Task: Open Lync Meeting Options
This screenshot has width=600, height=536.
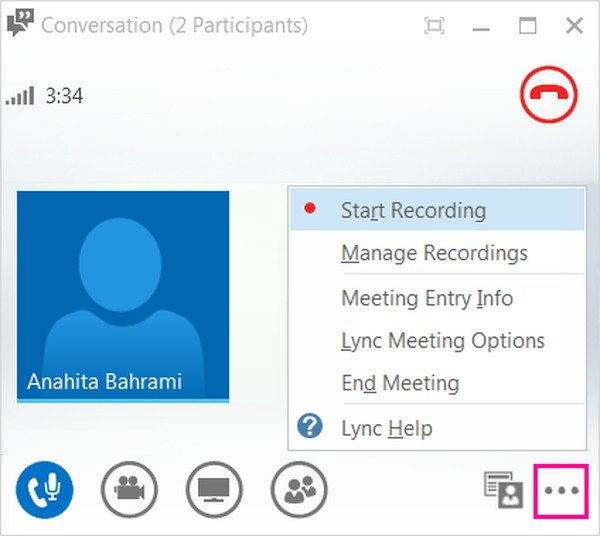Action: coord(442,341)
